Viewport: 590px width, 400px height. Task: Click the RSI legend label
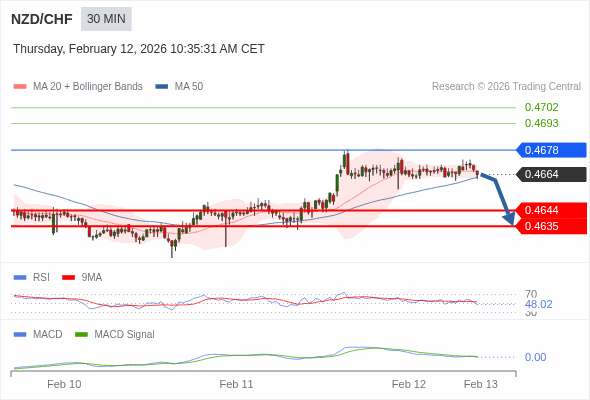[x=41, y=277]
